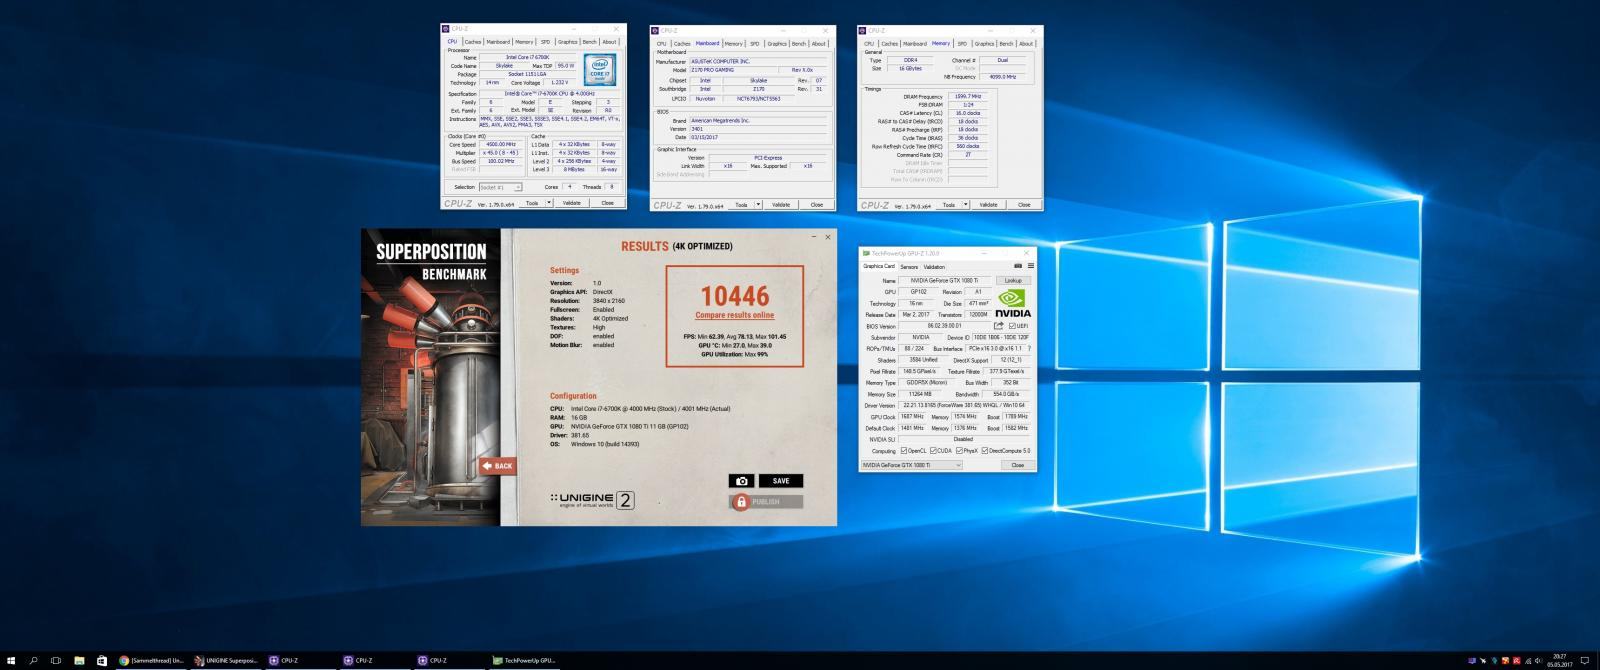The width and height of the screenshot is (1600, 670).
Task: Click the red lock icon beside Publish
Action: click(741, 502)
